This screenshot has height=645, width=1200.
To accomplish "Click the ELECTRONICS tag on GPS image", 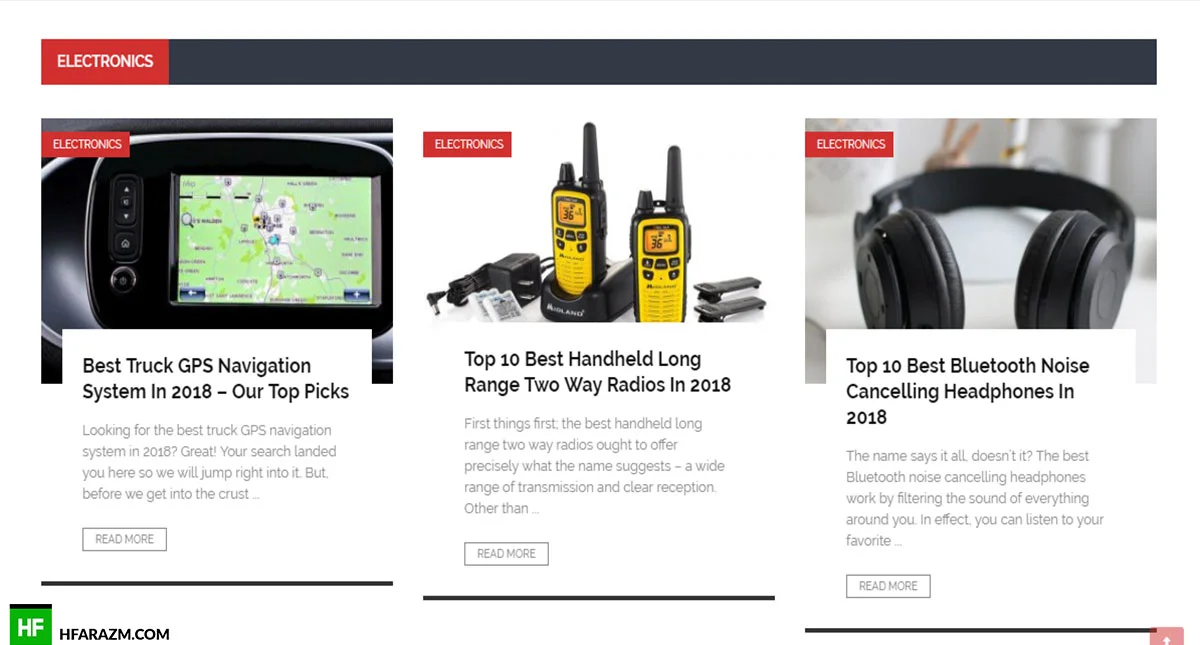I will (87, 144).
